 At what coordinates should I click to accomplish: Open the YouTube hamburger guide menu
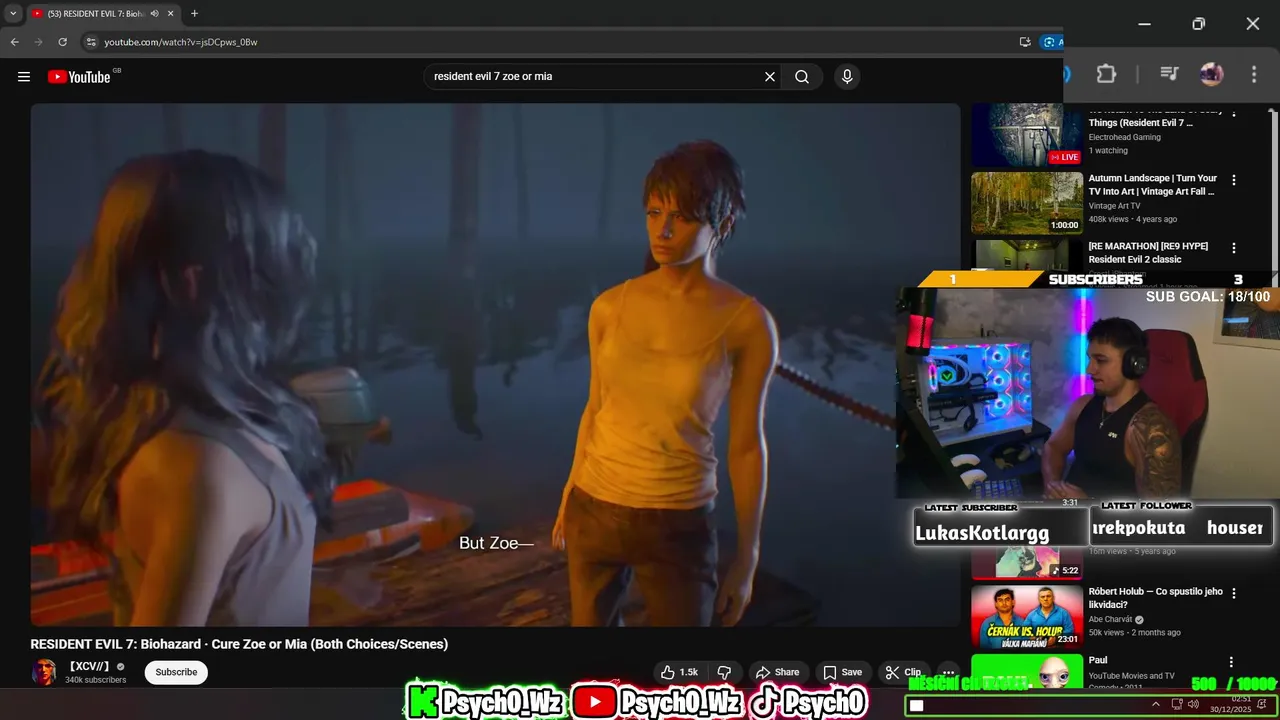(x=24, y=77)
